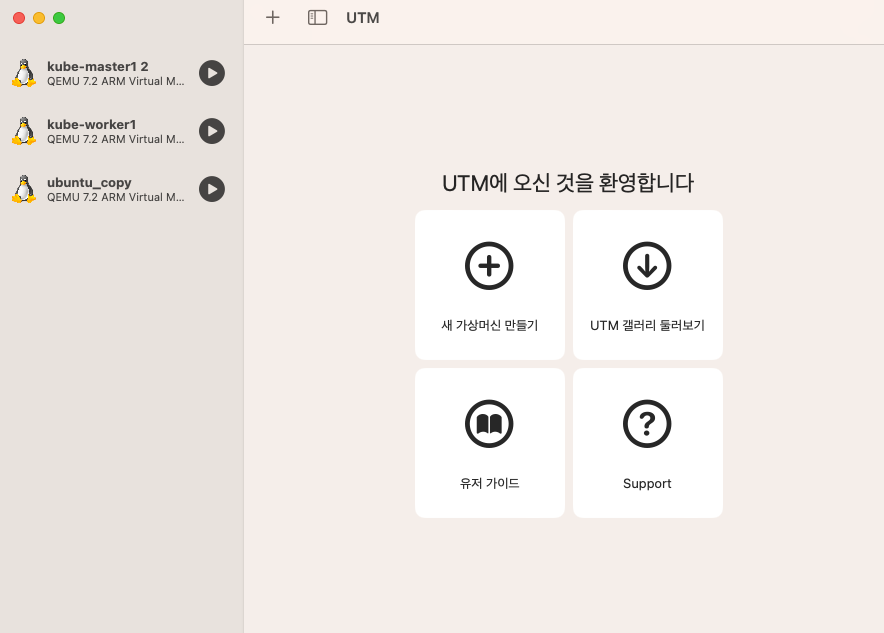
Task: Minimize the window with the yellow button
Action: [x=39, y=18]
